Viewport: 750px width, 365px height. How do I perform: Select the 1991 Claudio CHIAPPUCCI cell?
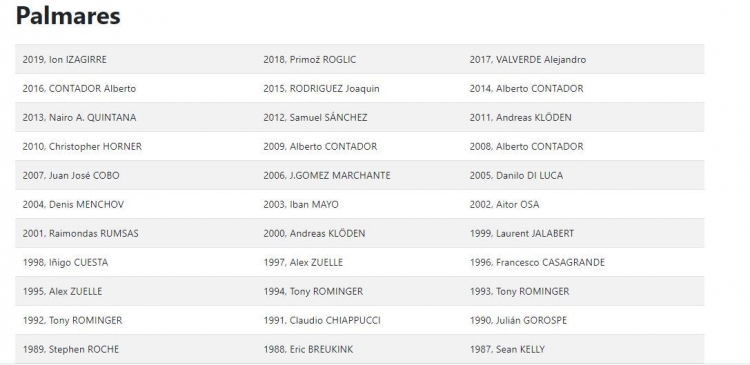click(322, 320)
